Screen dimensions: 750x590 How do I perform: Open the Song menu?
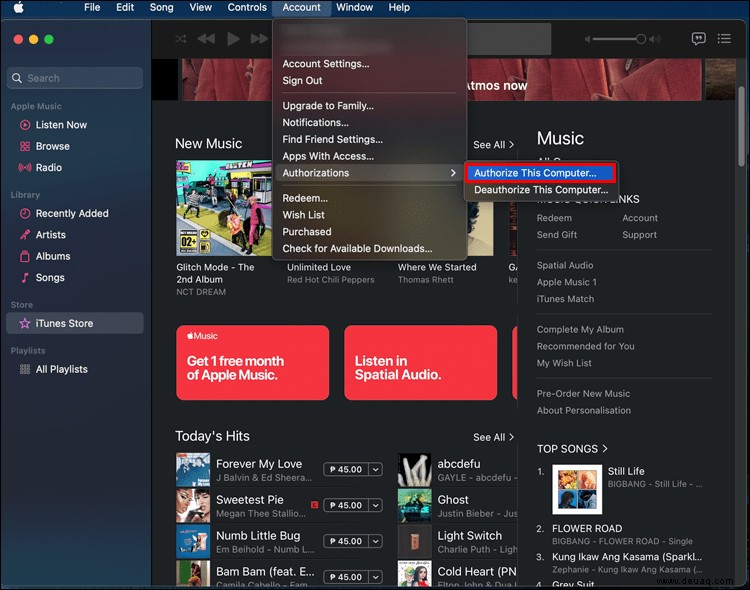(161, 7)
